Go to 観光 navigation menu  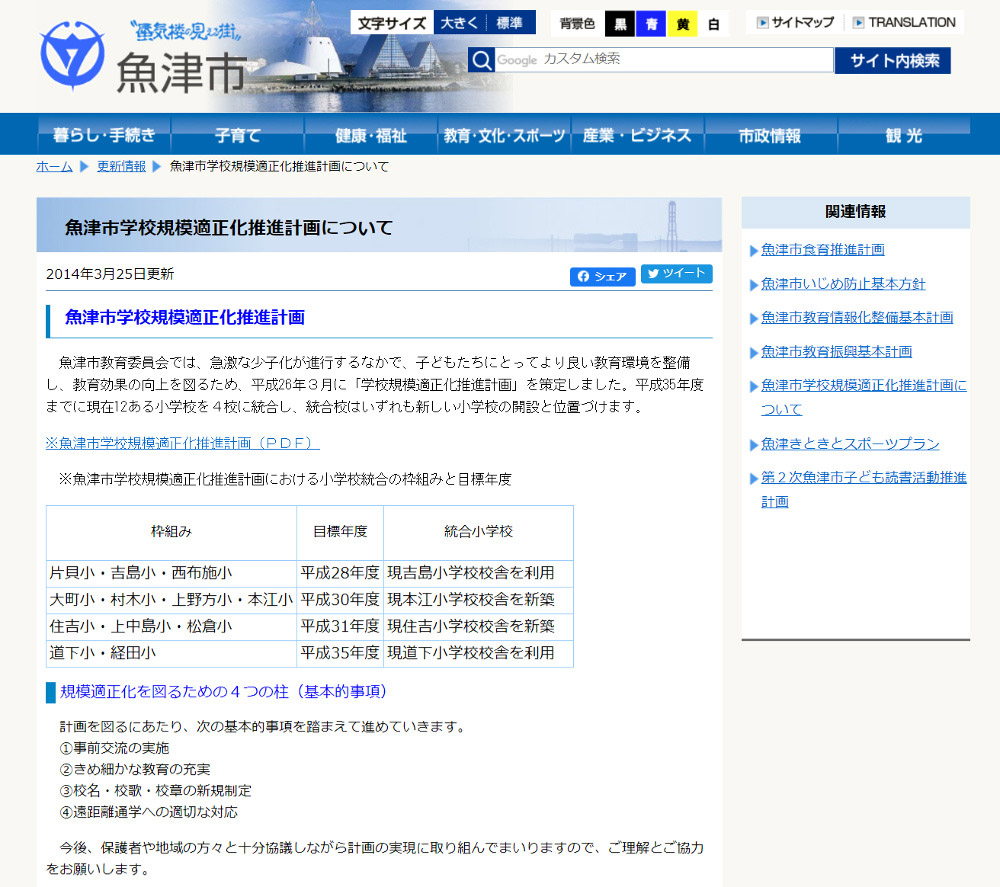[903, 135]
